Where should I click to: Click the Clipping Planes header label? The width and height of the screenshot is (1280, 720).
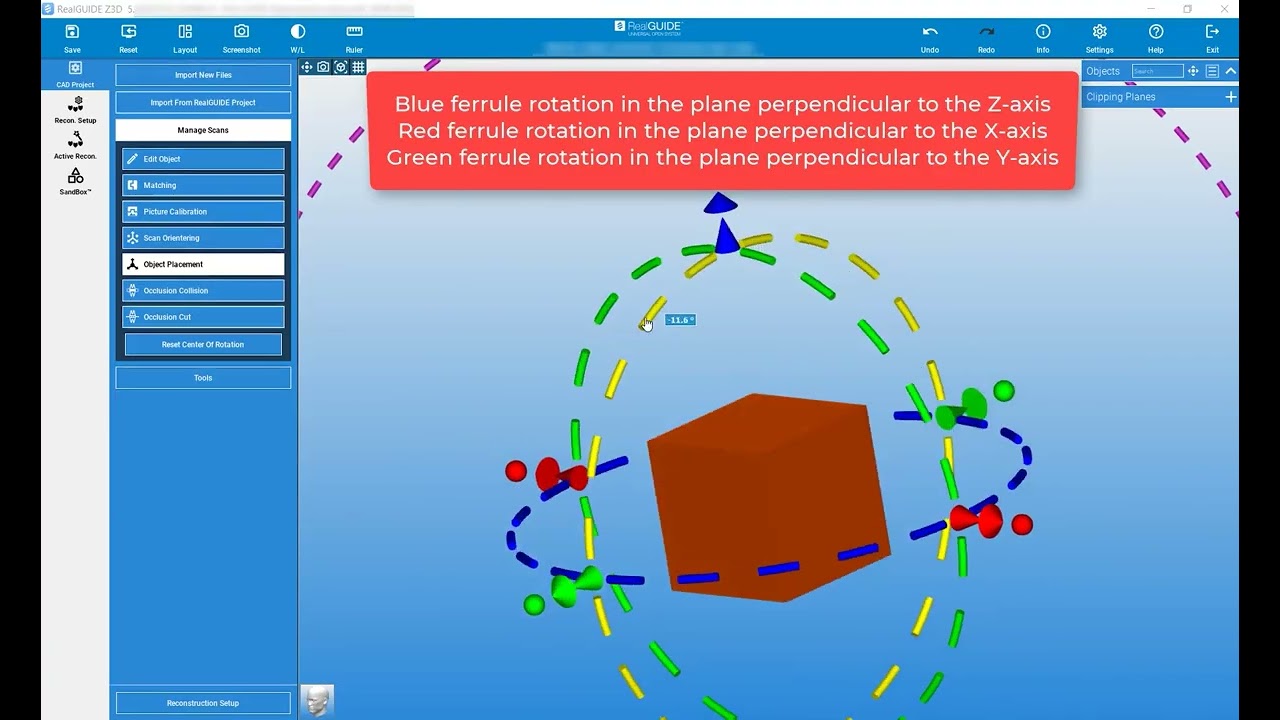1120,97
